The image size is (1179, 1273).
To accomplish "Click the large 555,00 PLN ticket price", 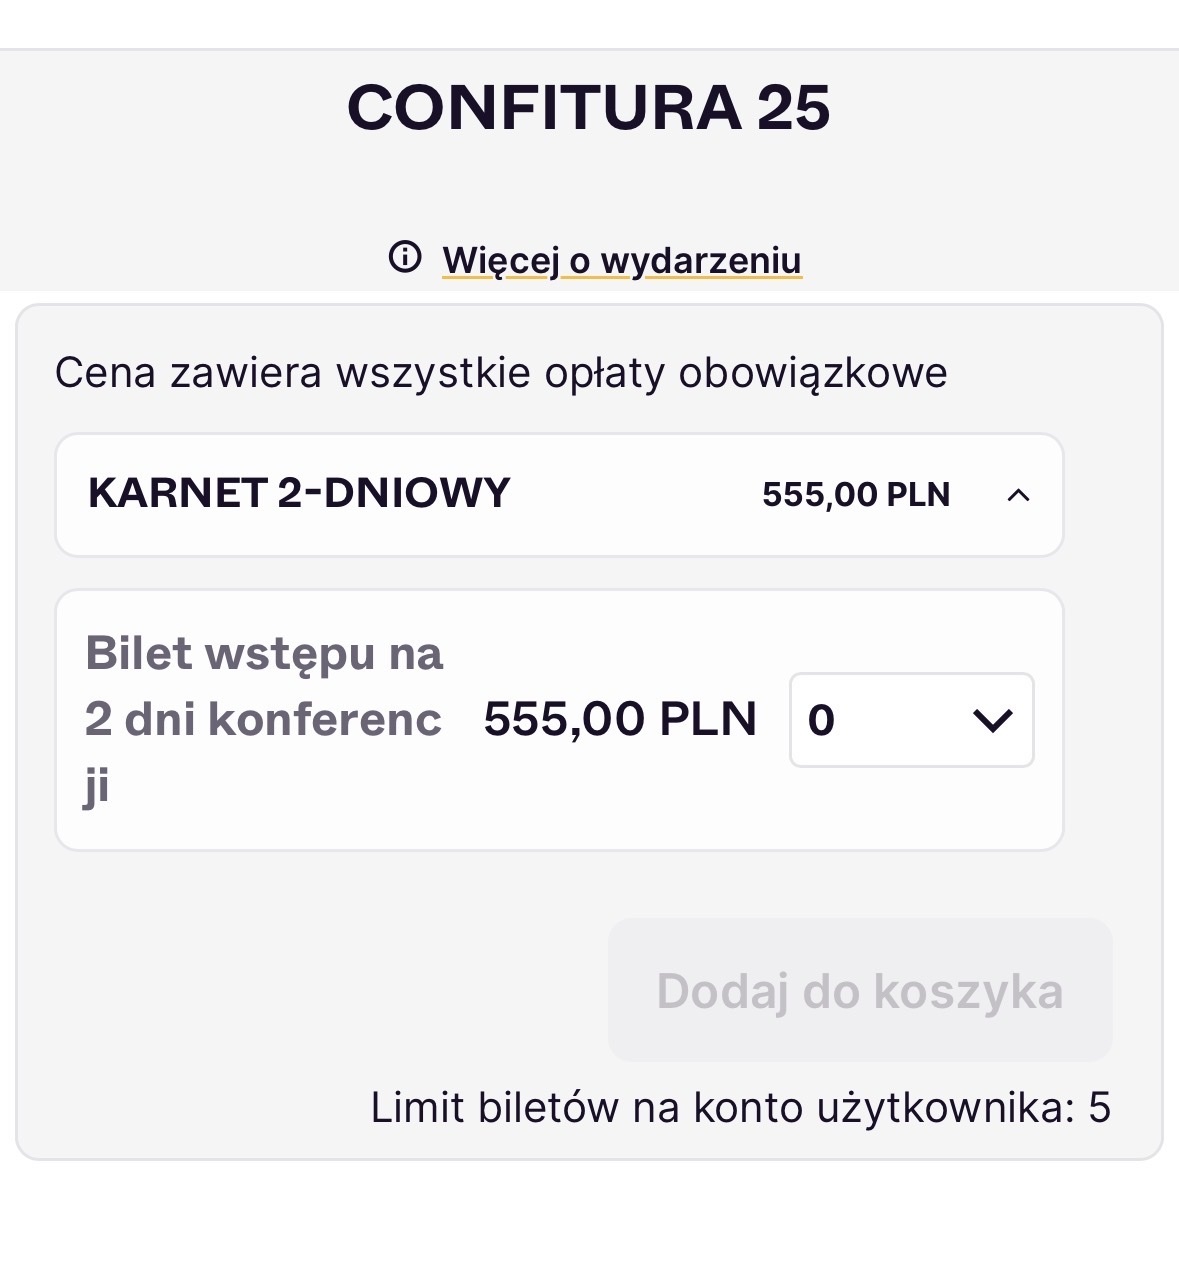I will point(620,719).
